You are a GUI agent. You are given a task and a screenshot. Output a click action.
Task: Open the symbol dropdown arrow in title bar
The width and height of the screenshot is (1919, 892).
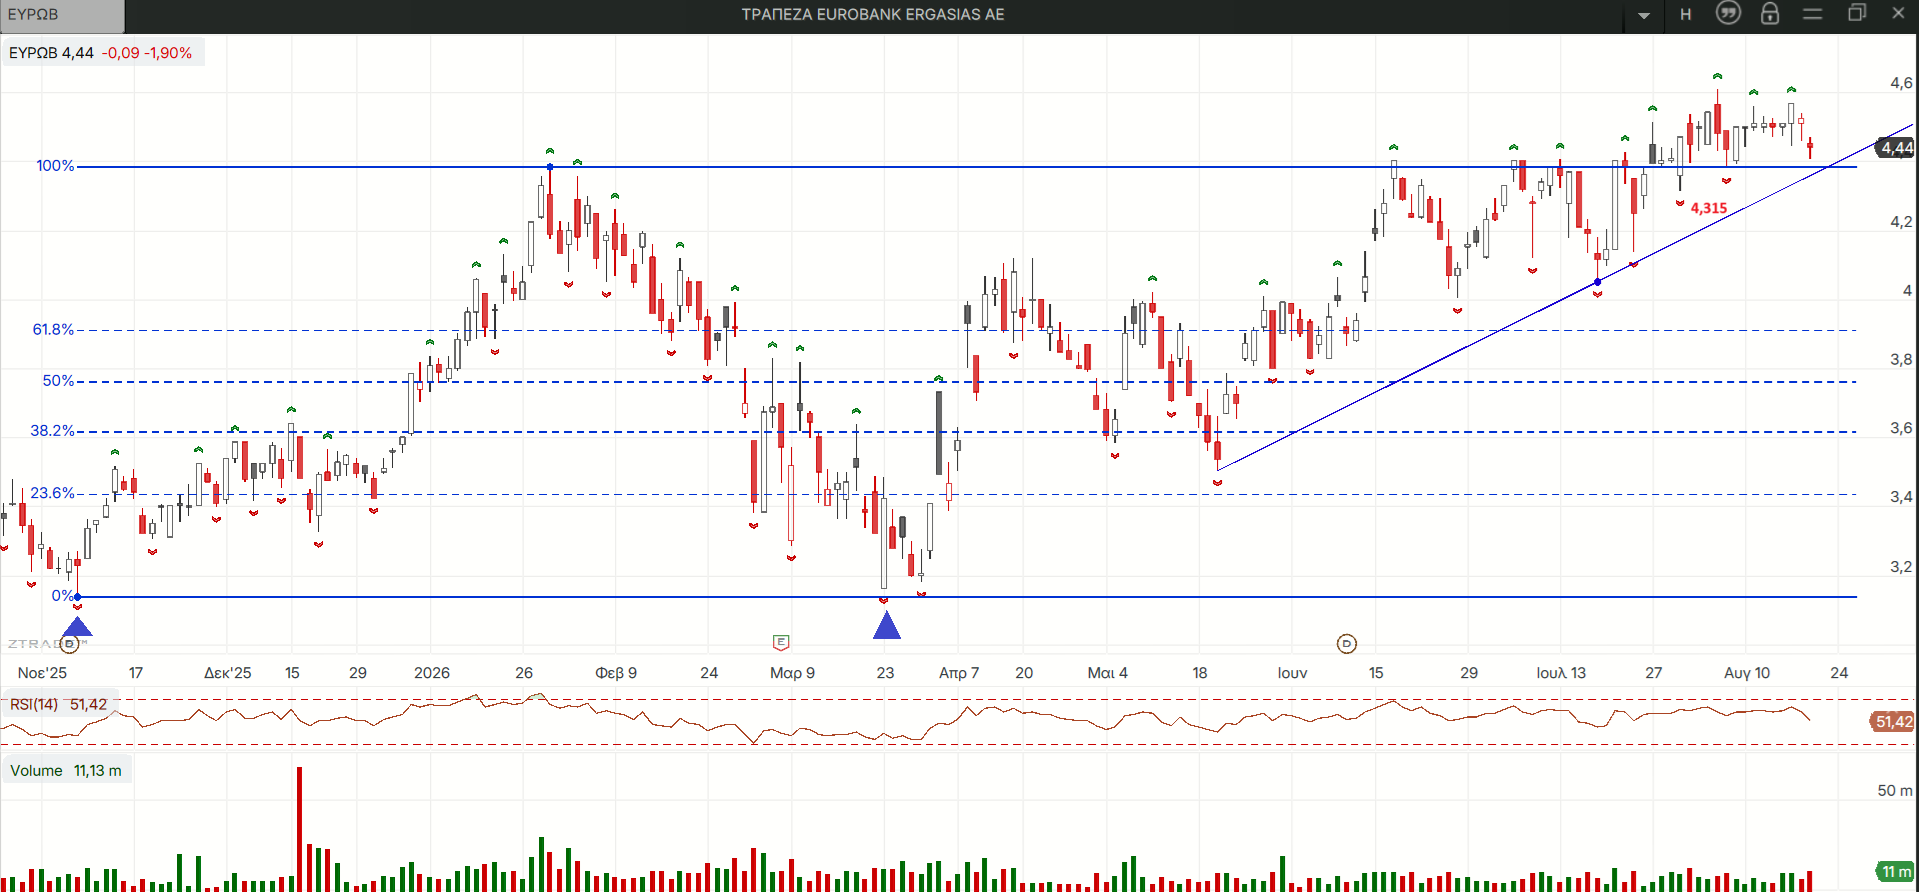[1644, 15]
